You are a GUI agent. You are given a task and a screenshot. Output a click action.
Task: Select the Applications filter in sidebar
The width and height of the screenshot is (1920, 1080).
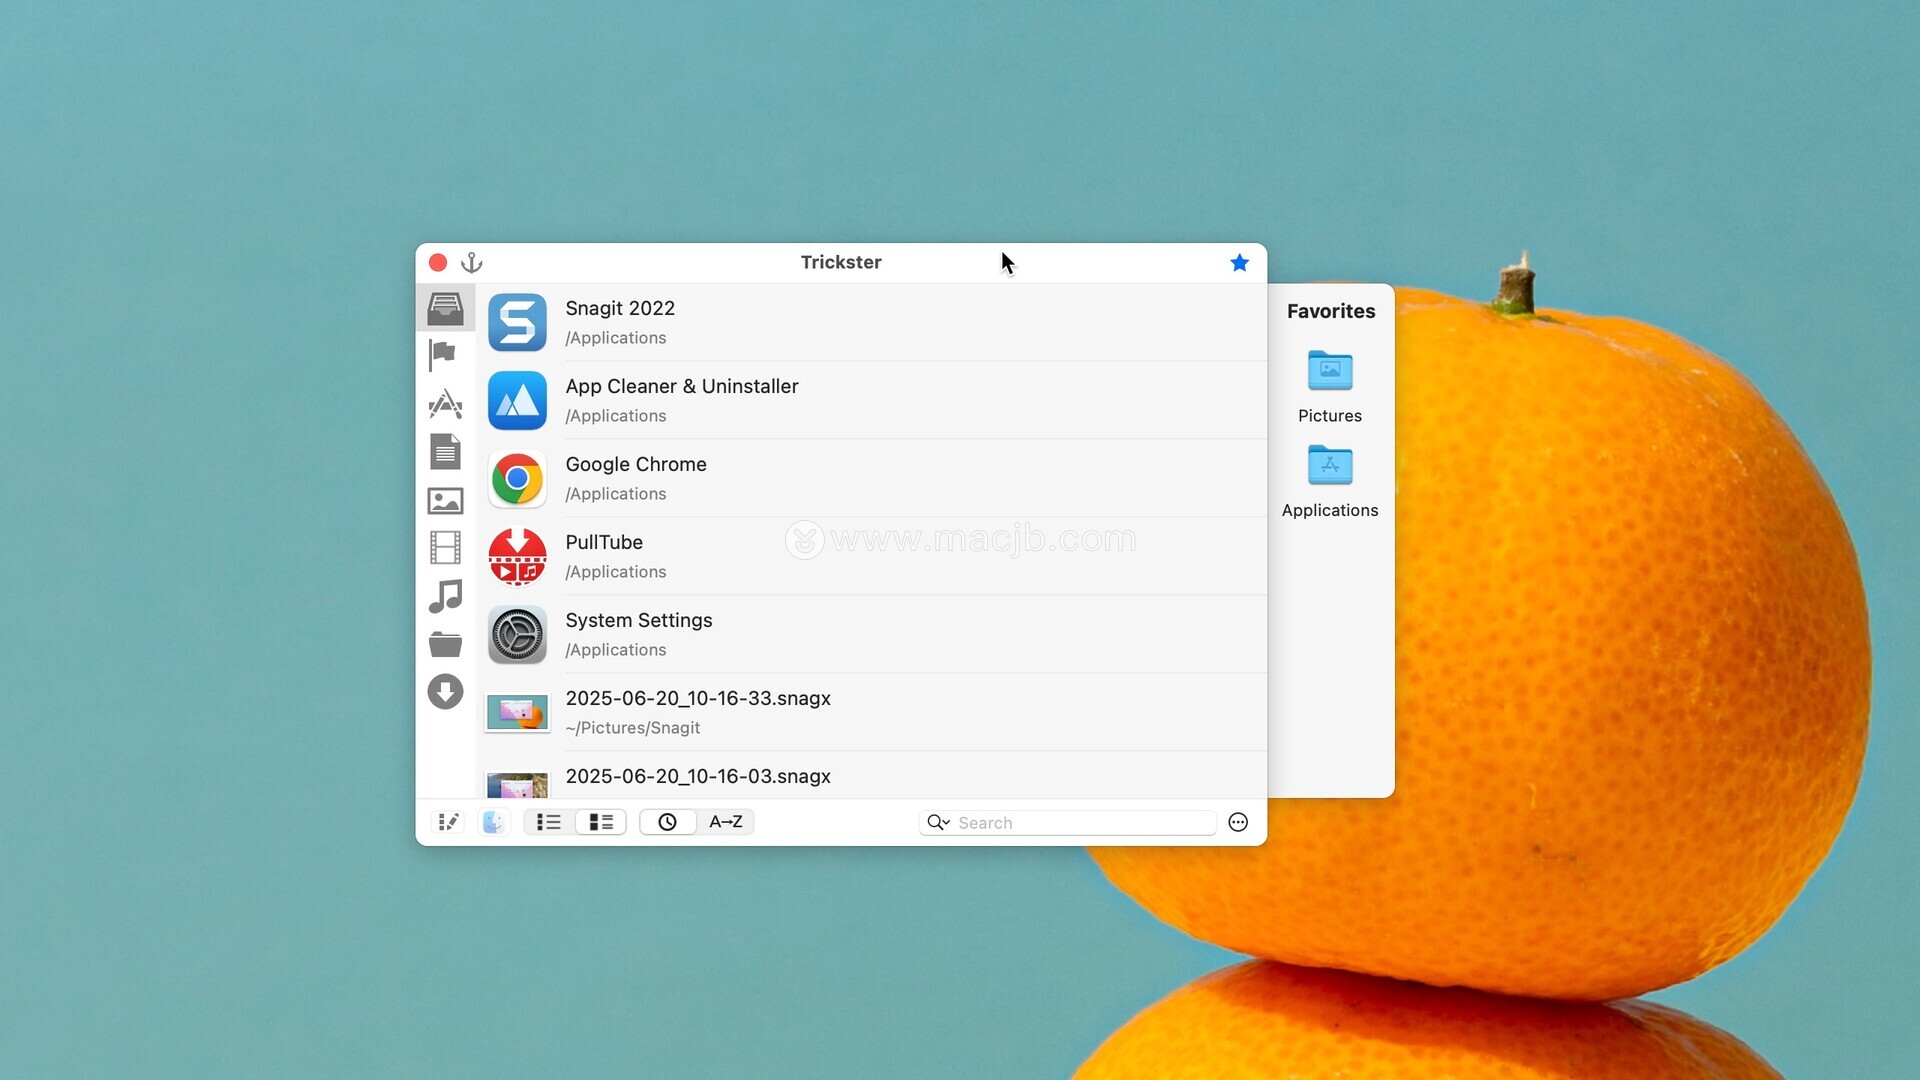[445, 404]
